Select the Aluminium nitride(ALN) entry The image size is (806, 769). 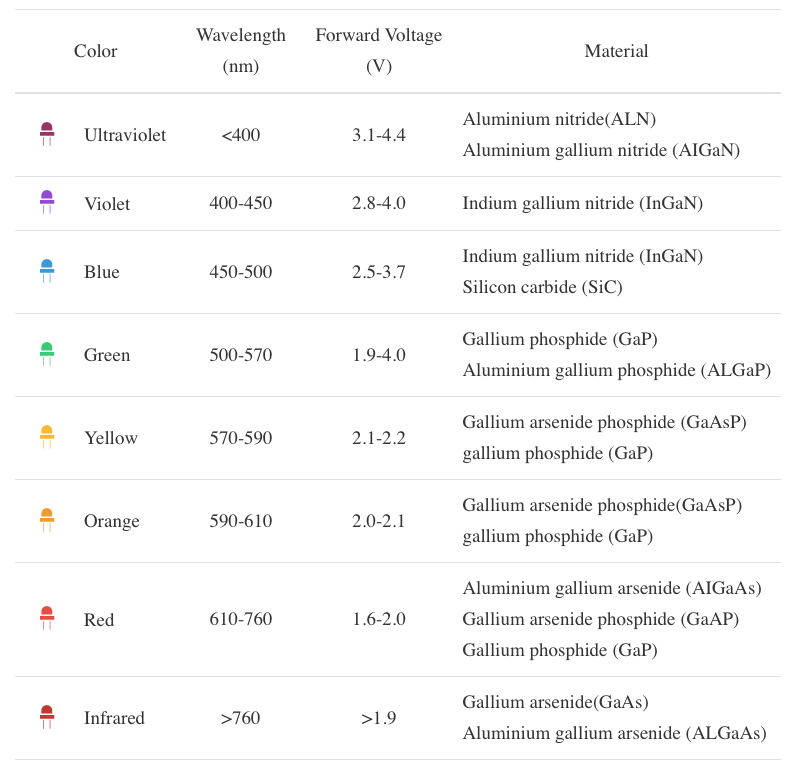pos(559,119)
